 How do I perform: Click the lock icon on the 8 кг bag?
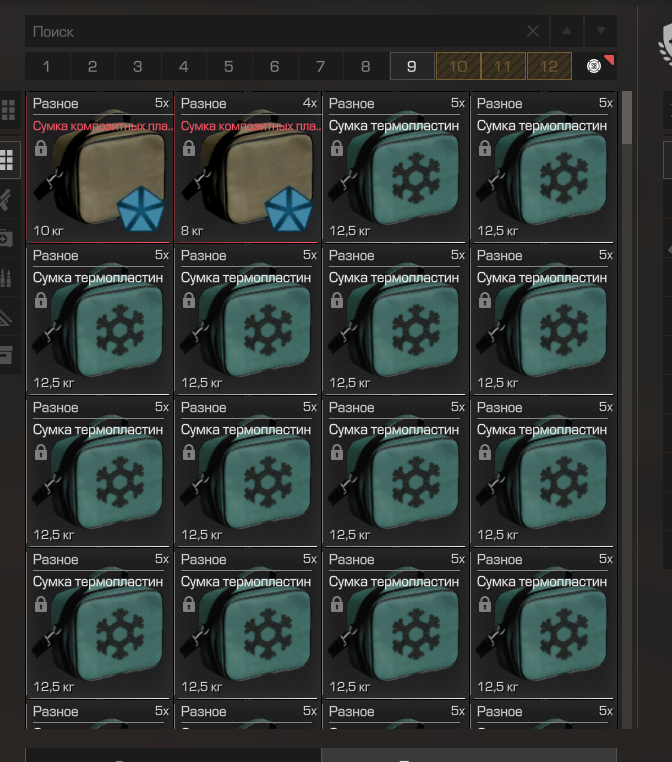tap(189, 148)
